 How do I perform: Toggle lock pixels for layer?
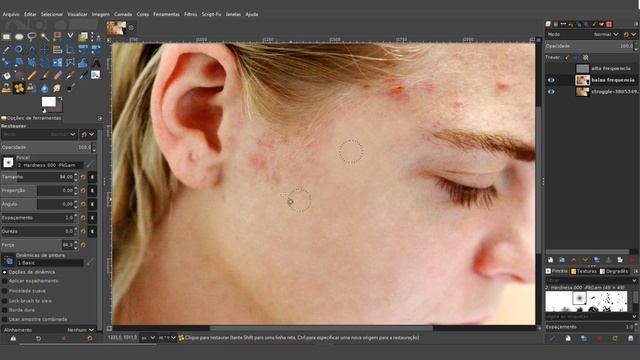567,58
